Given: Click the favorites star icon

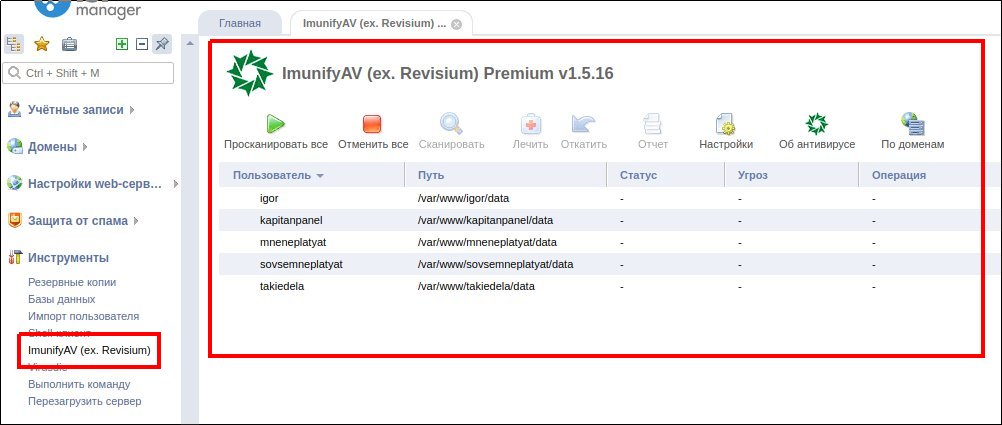Looking at the screenshot, I should 42,44.
